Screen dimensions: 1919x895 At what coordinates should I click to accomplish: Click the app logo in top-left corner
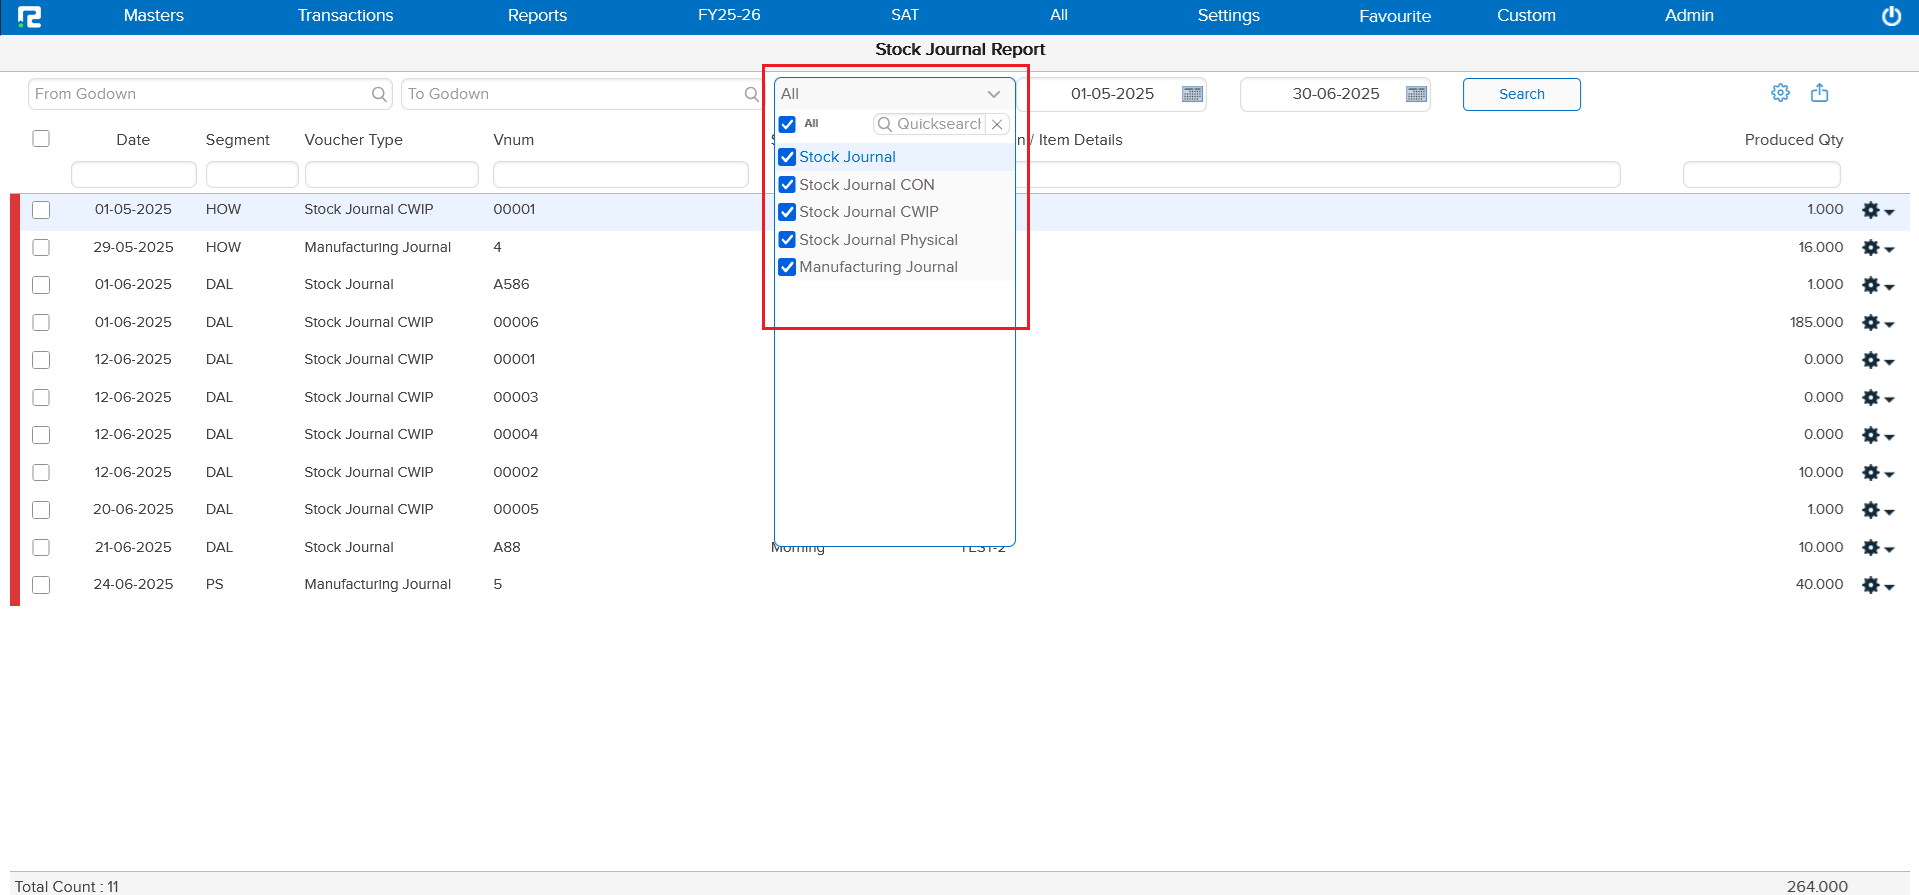point(30,16)
